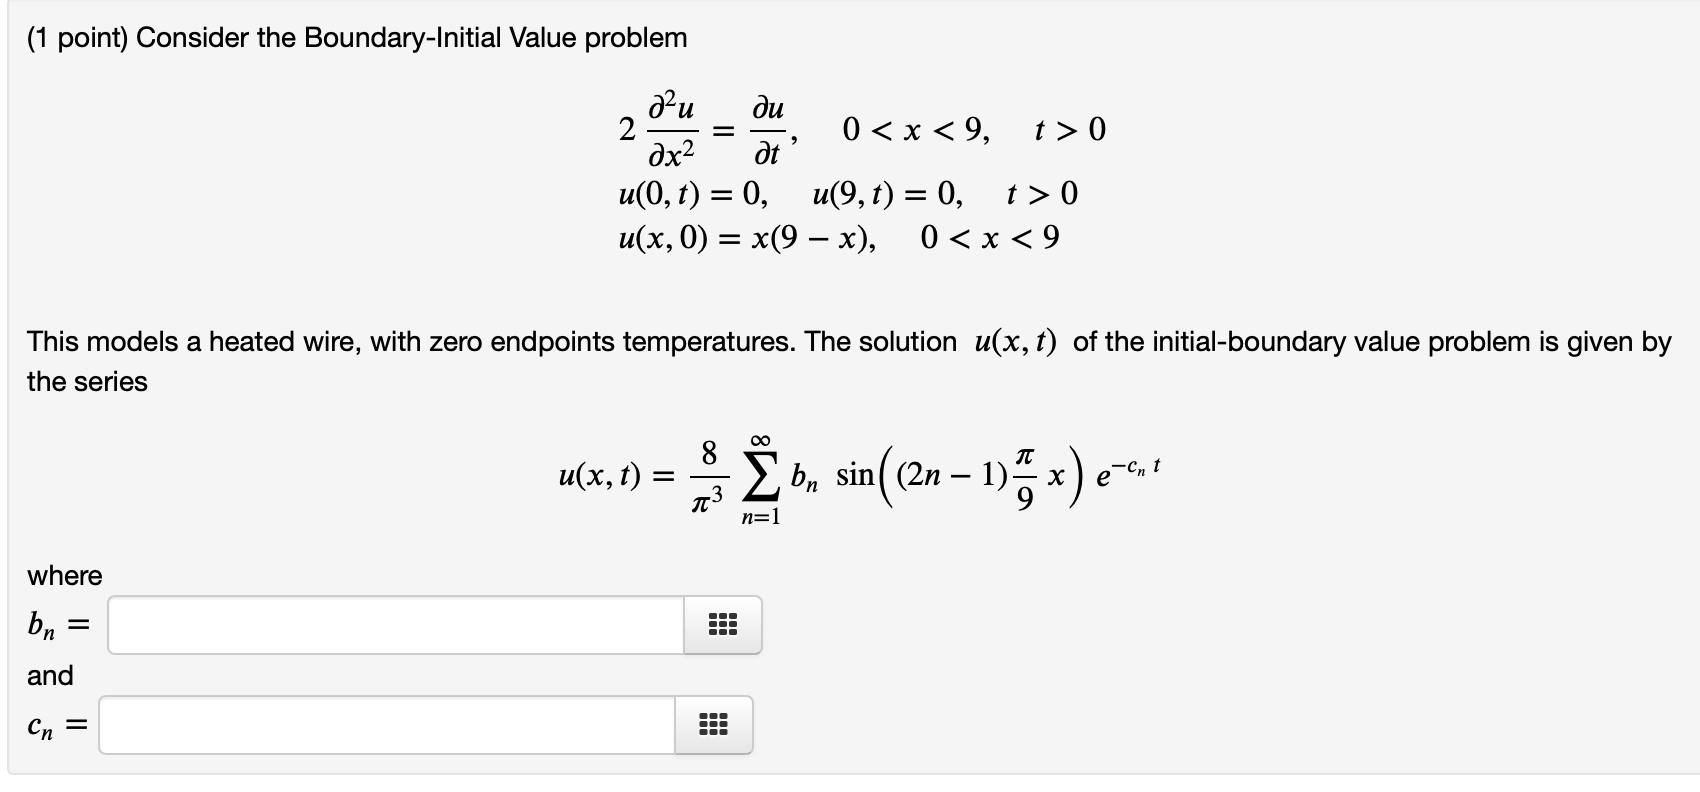
Task: Click the label bₙ = beside the answer box
Action: [57, 624]
